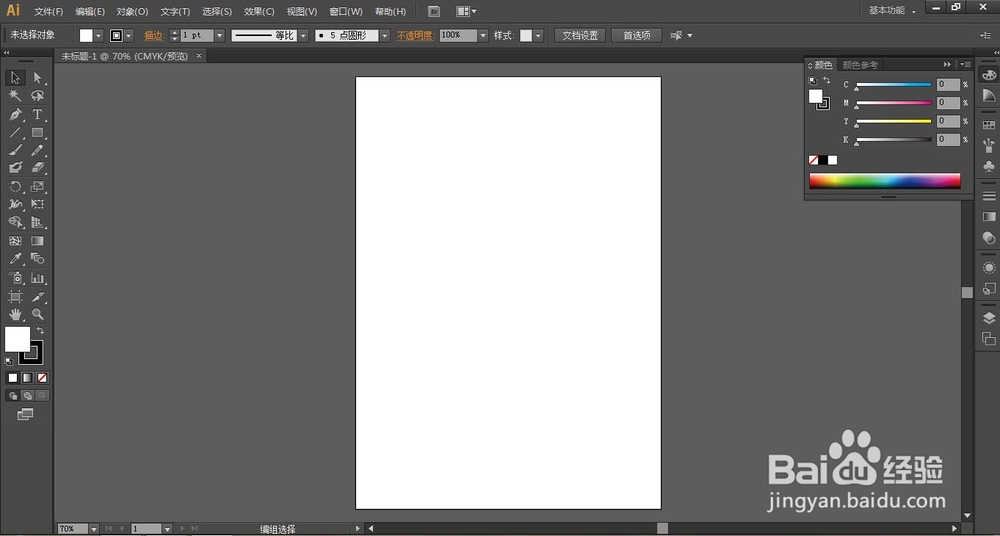
Task: Enable Draw Normal mode
Action: 13,396
